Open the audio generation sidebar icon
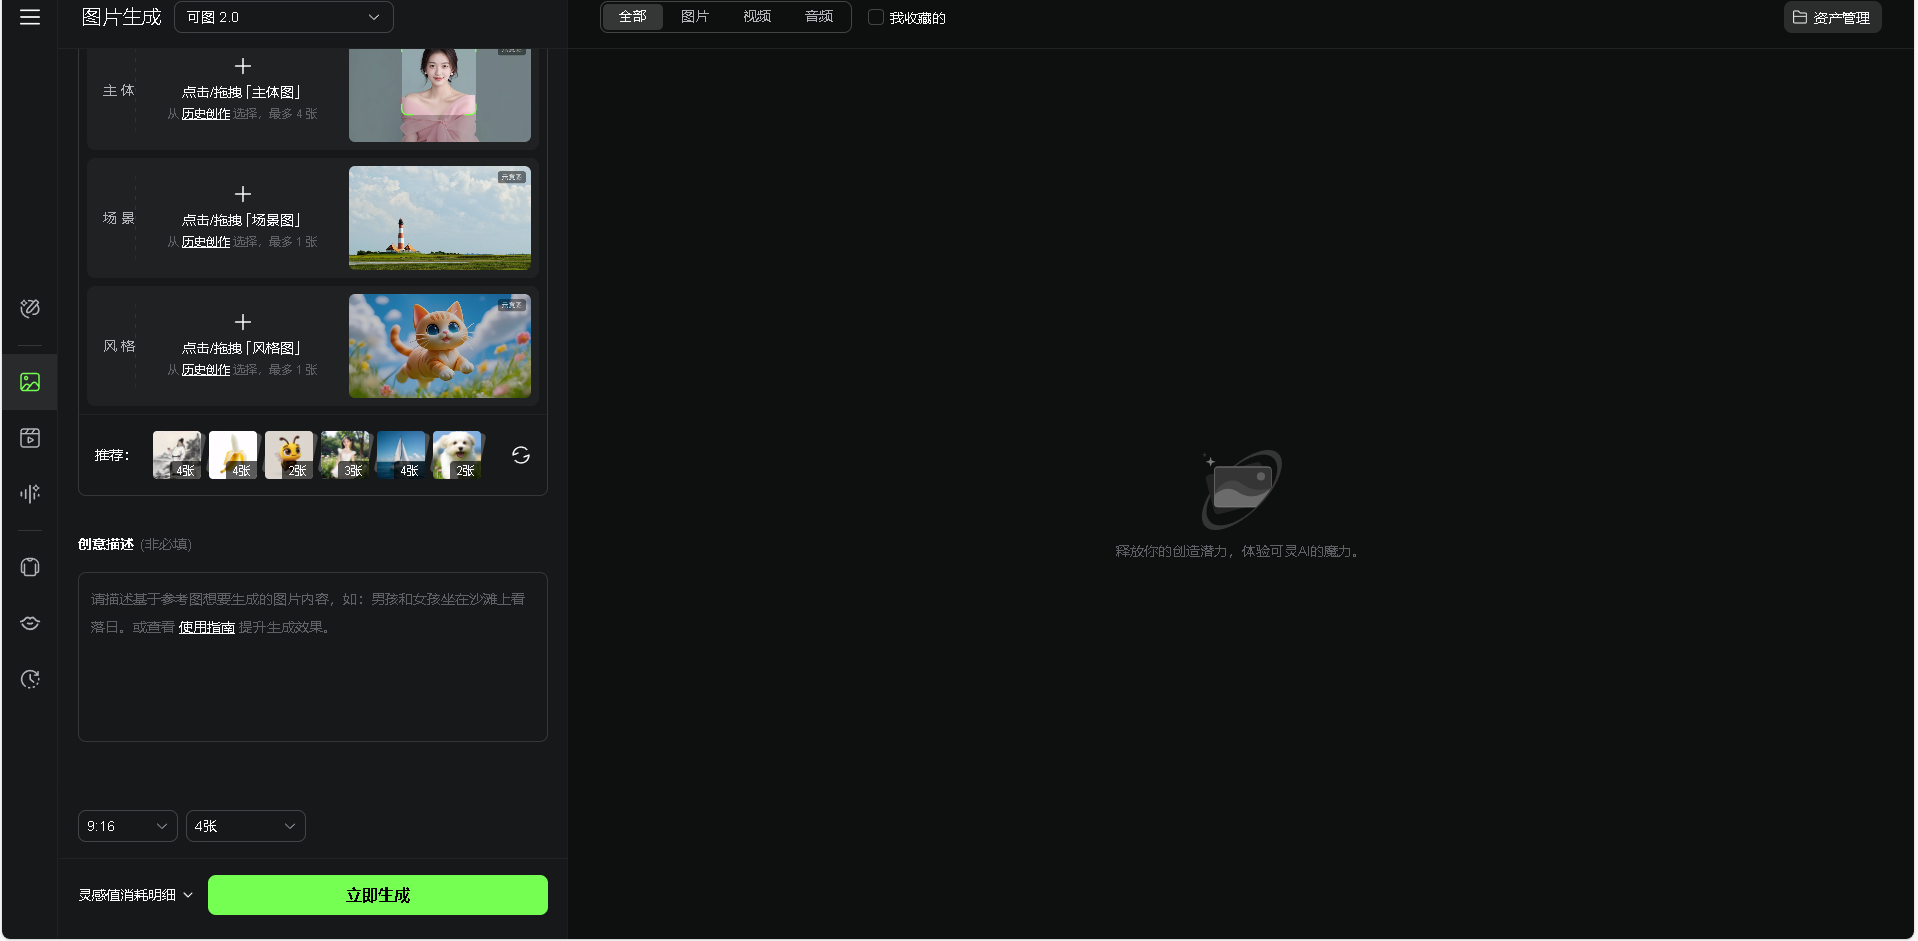Viewport: 1918px width, 941px height. click(30, 493)
